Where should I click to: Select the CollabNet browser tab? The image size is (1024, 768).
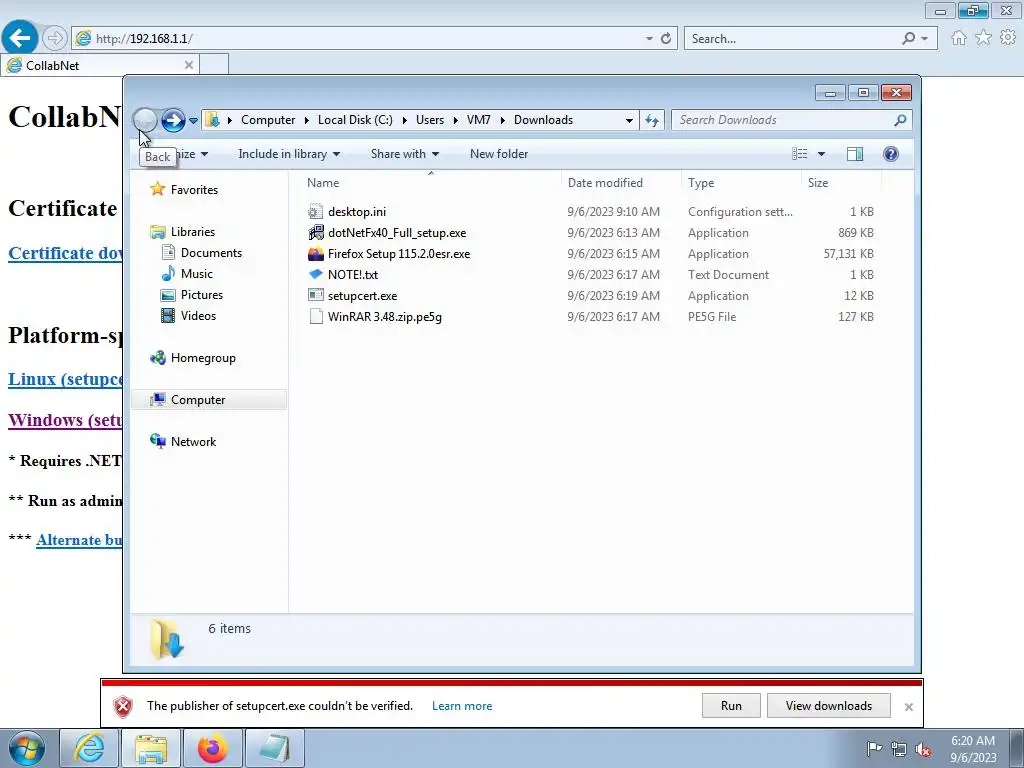click(100, 65)
